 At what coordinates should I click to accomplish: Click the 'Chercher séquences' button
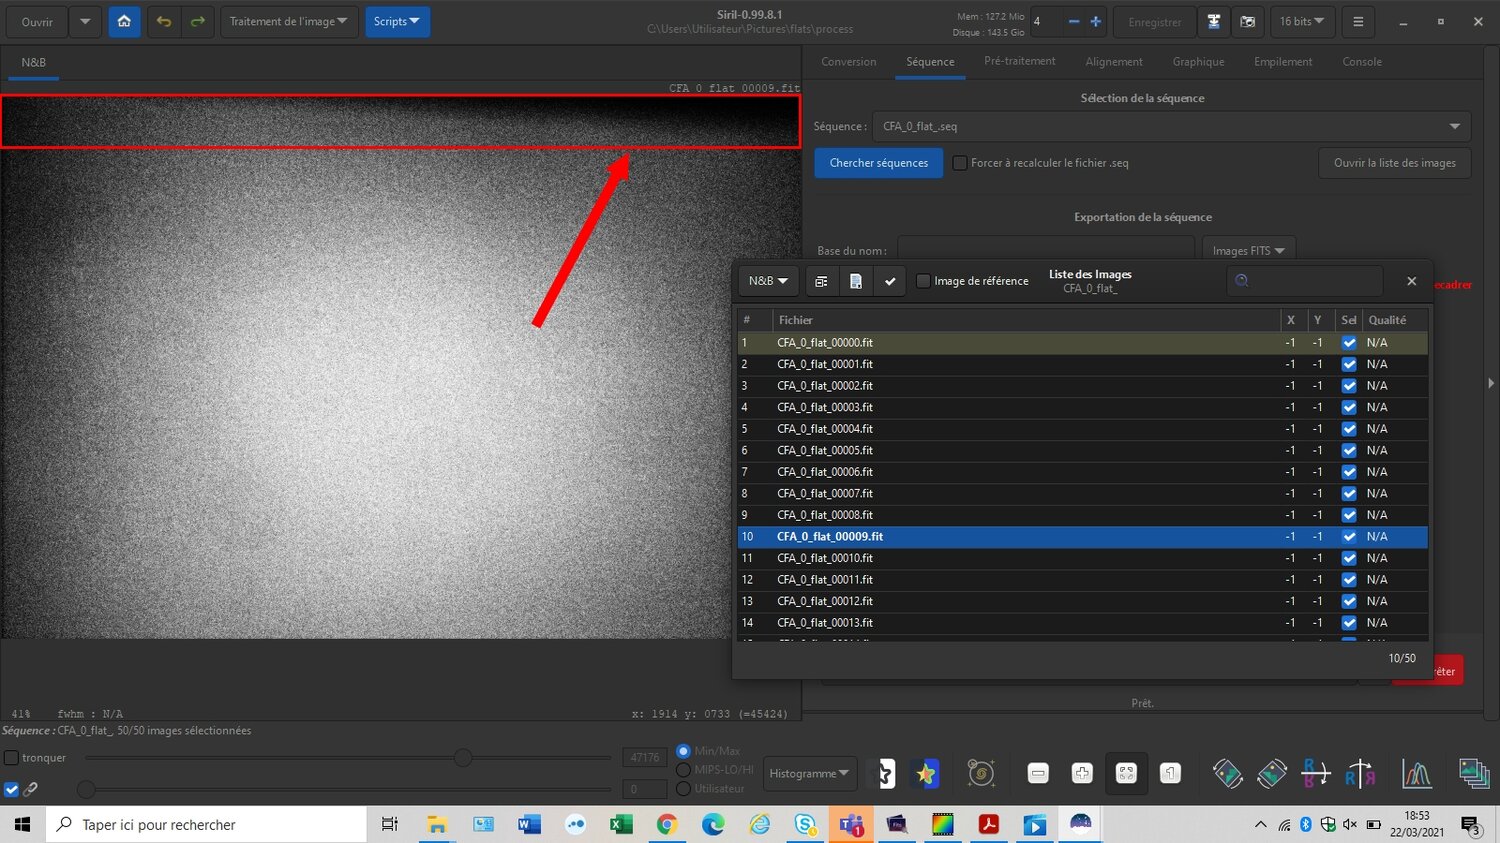click(x=878, y=163)
